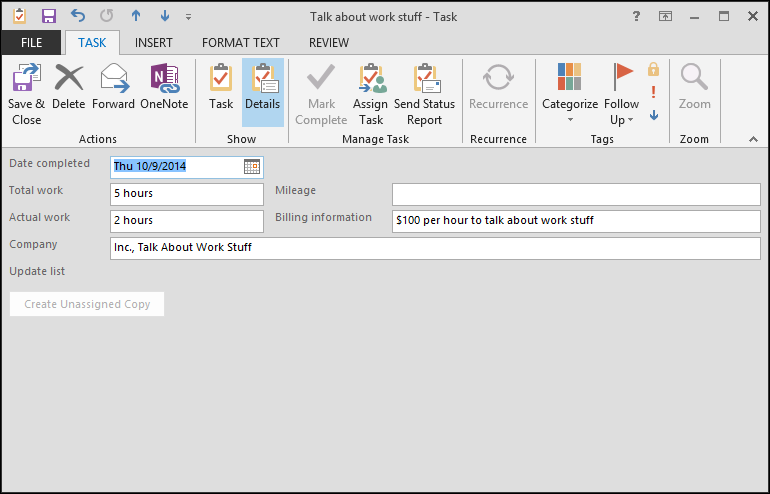Set High Importance with red exclamation
This screenshot has width=770, height=494.
(654, 92)
